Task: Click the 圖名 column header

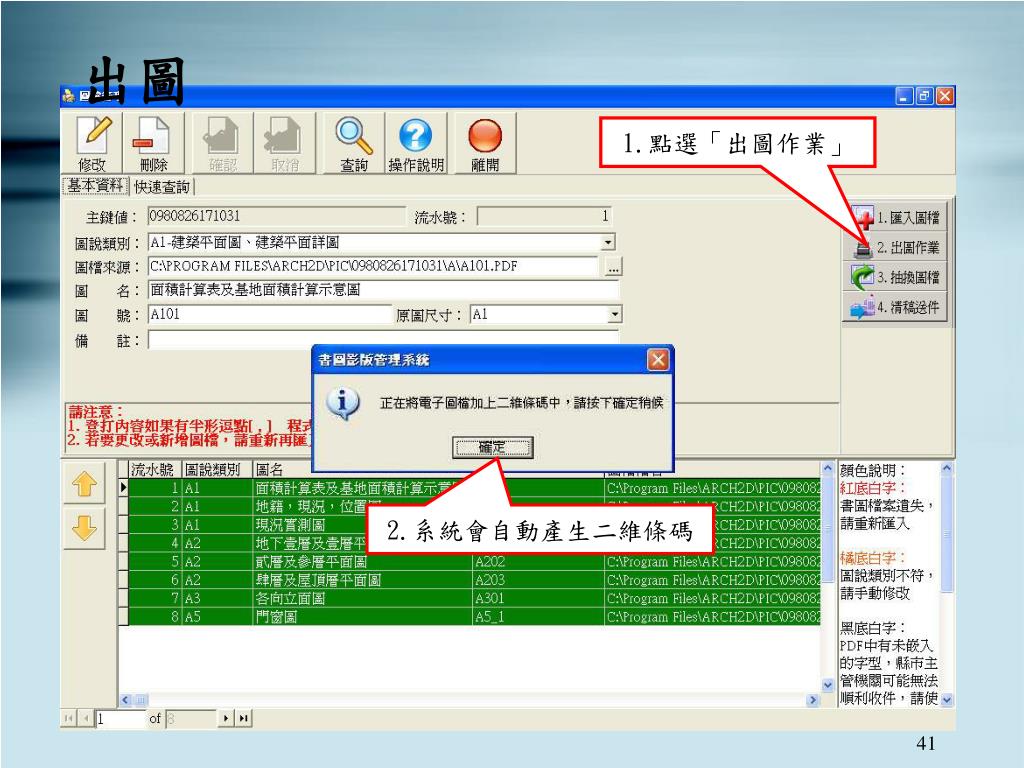Action: [283, 470]
